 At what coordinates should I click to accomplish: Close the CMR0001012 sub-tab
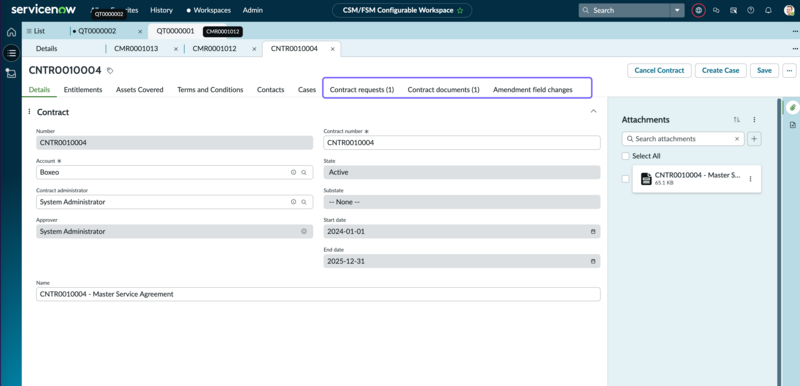[254, 49]
